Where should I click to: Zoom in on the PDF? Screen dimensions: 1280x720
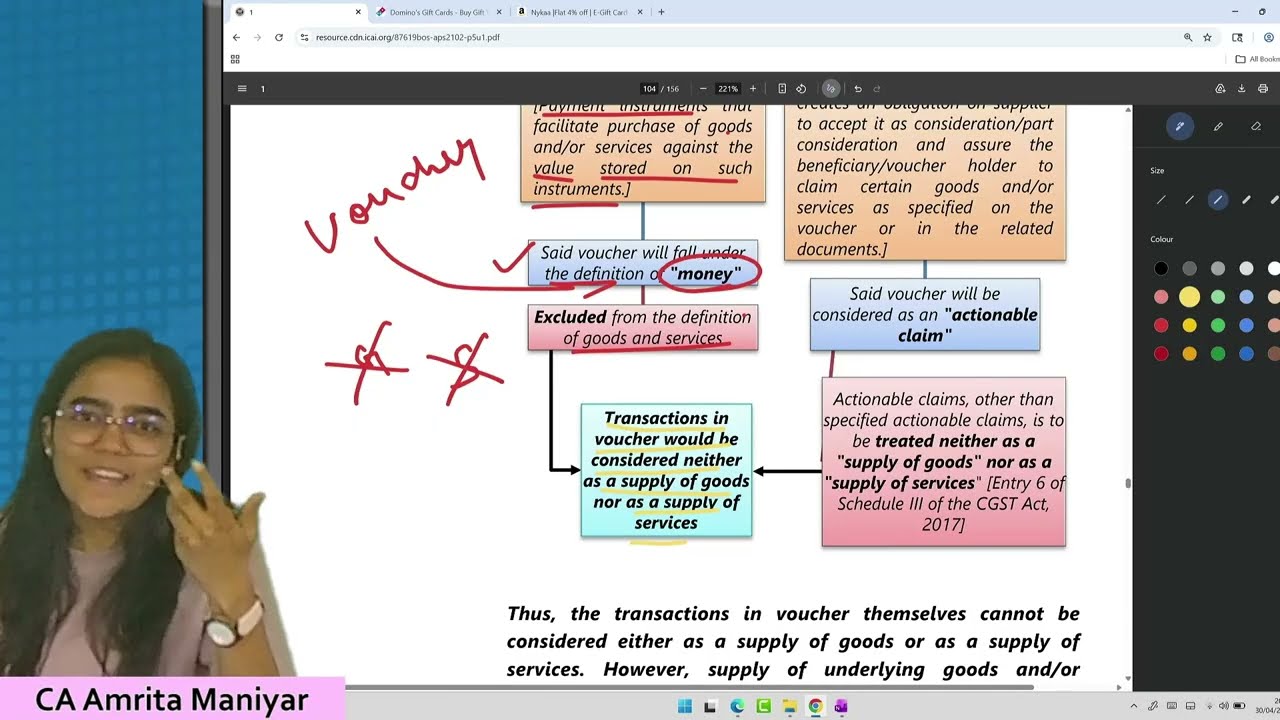(753, 88)
